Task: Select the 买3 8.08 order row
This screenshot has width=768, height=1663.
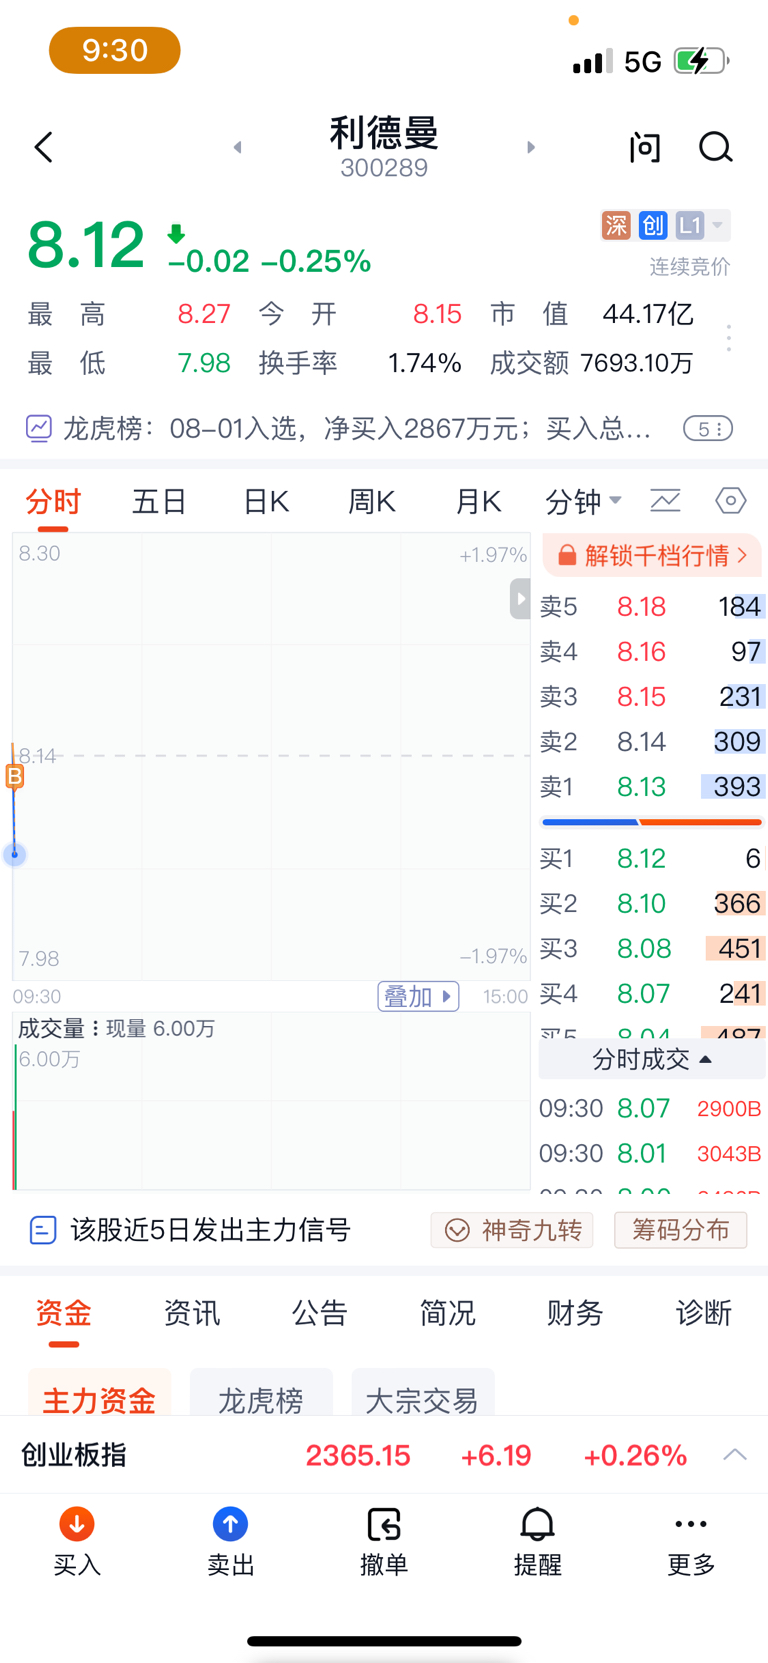Action: (x=652, y=948)
